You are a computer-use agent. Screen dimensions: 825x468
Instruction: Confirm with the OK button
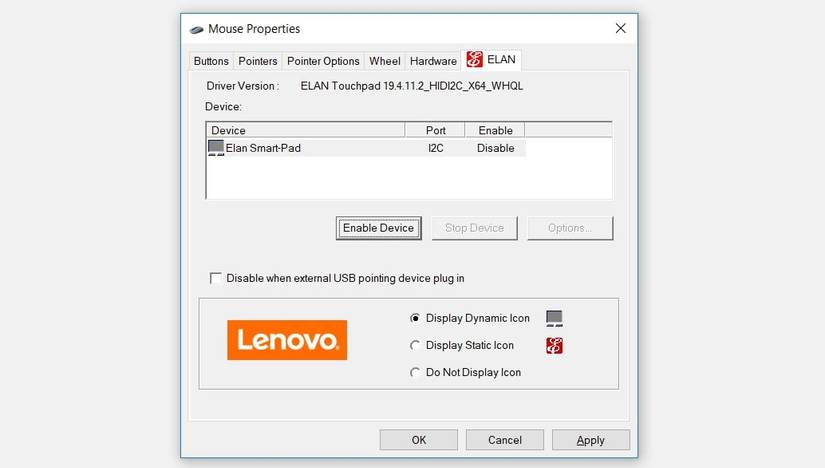(x=419, y=440)
